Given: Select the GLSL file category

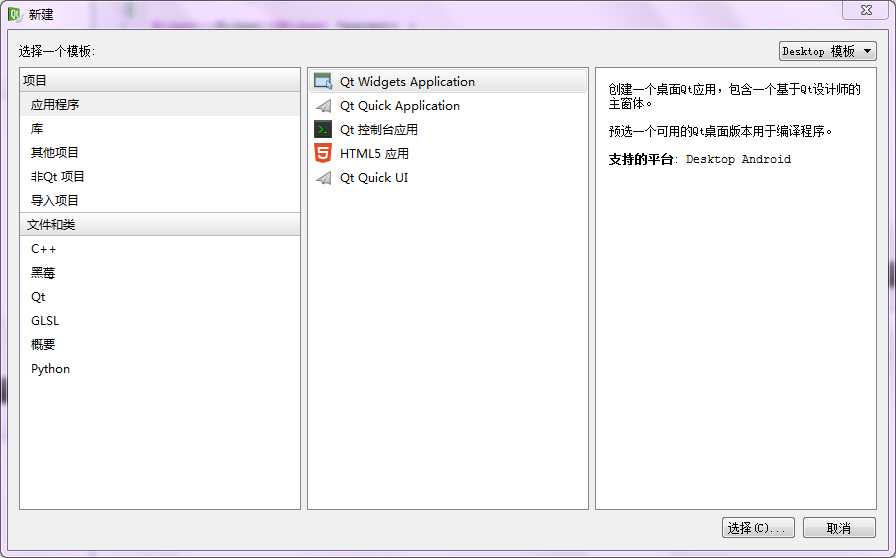Looking at the screenshot, I should (159, 321).
